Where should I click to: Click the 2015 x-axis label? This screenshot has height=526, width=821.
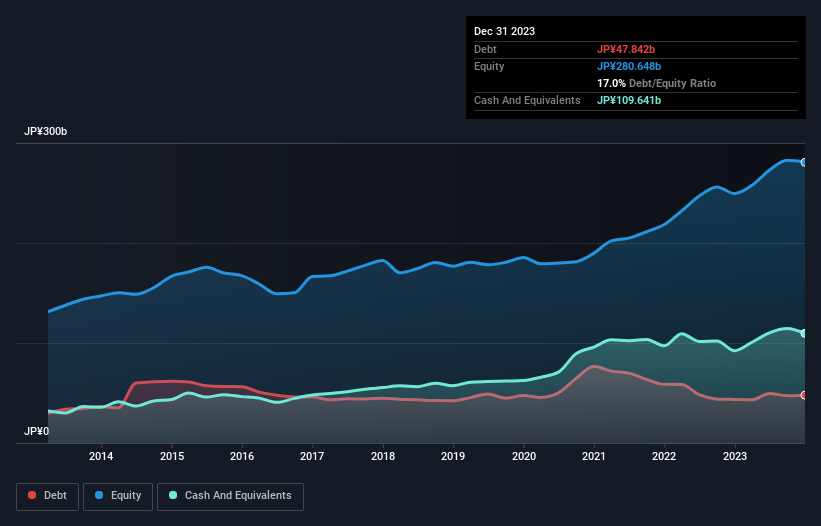[x=172, y=456]
